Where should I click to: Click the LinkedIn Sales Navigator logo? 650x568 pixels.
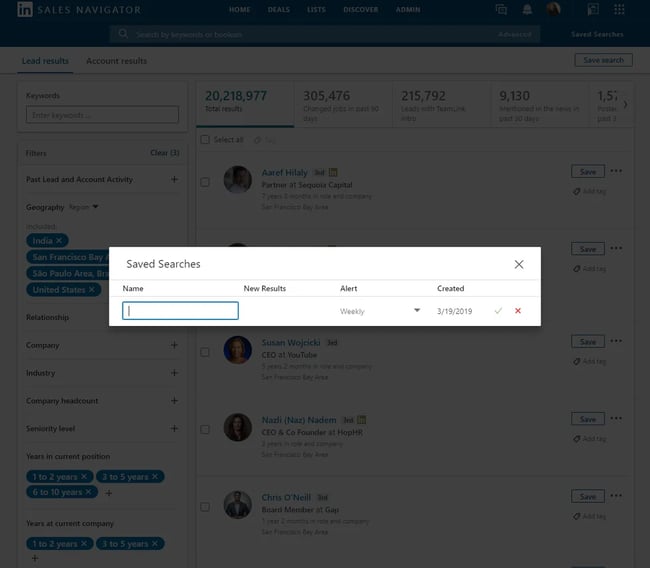24,10
